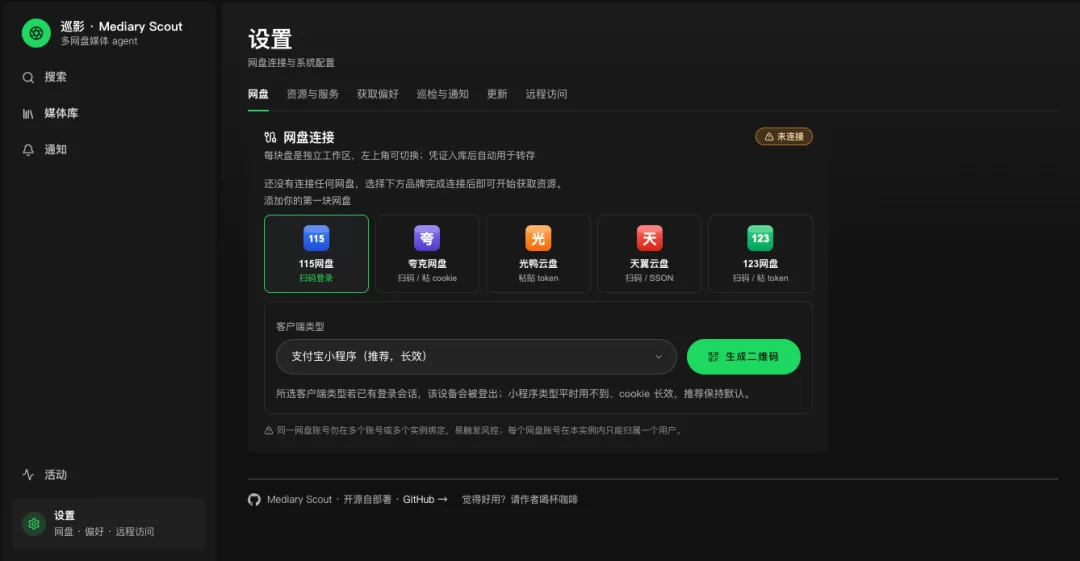Open notifications via the bell icon
The width and height of the screenshot is (1080, 561).
click(28, 150)
